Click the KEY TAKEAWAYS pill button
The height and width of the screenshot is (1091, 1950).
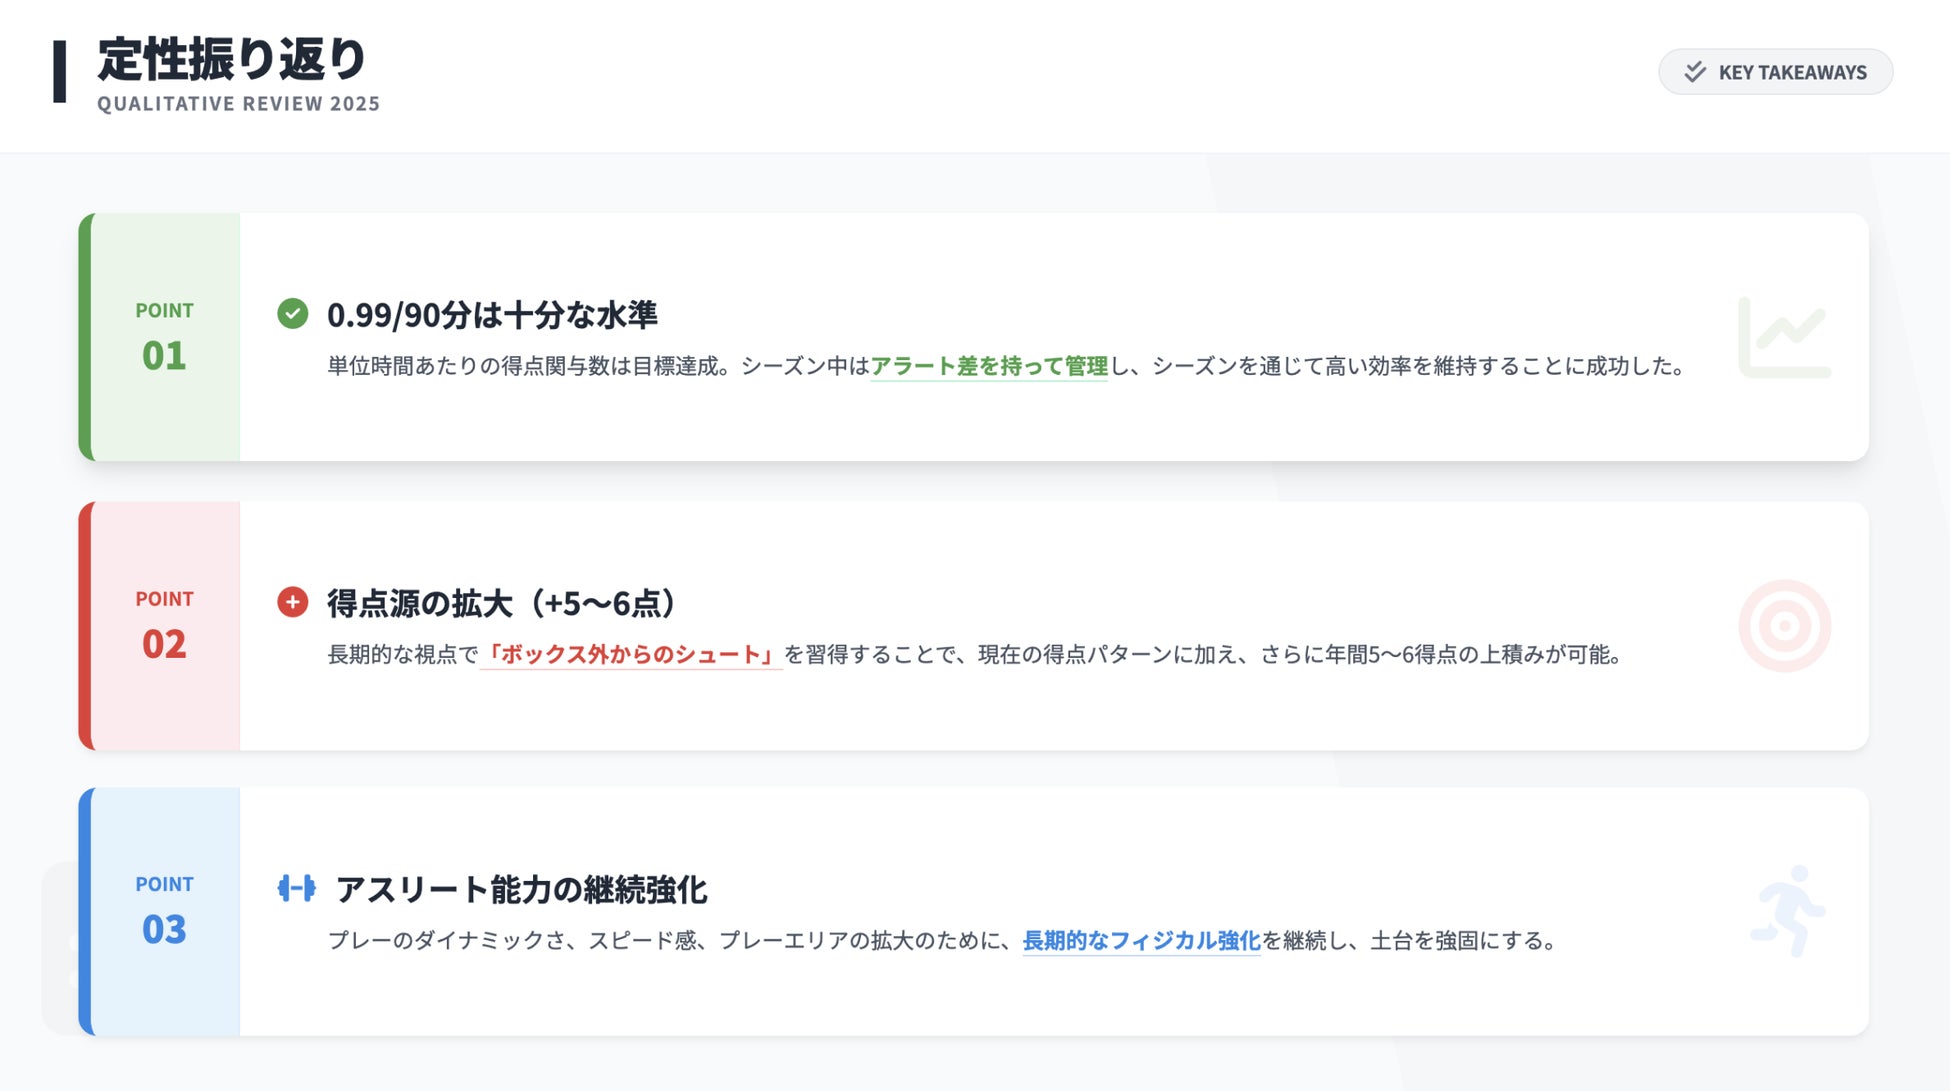click(x=1775, y=72)
